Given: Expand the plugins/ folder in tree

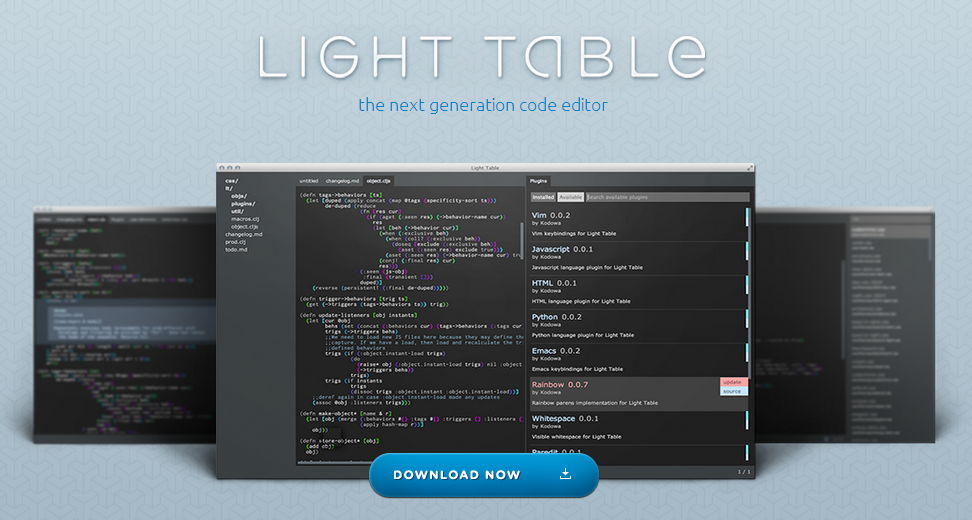Looking at the screenshot, I should pyautogui.click(x=243, y=203).
